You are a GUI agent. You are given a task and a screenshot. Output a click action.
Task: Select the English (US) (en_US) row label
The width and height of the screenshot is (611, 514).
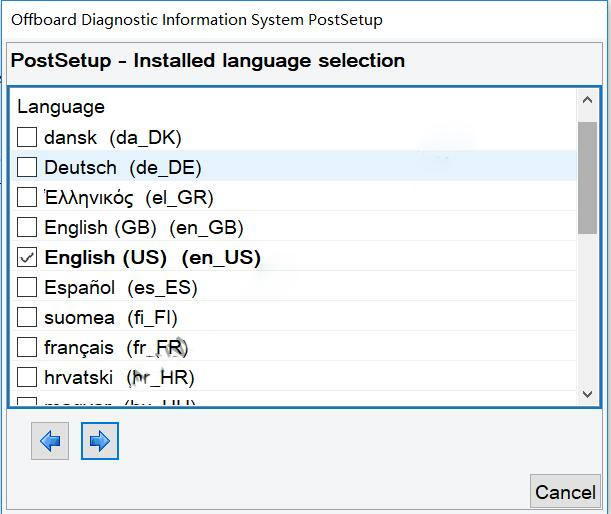[x=152, y=257]
